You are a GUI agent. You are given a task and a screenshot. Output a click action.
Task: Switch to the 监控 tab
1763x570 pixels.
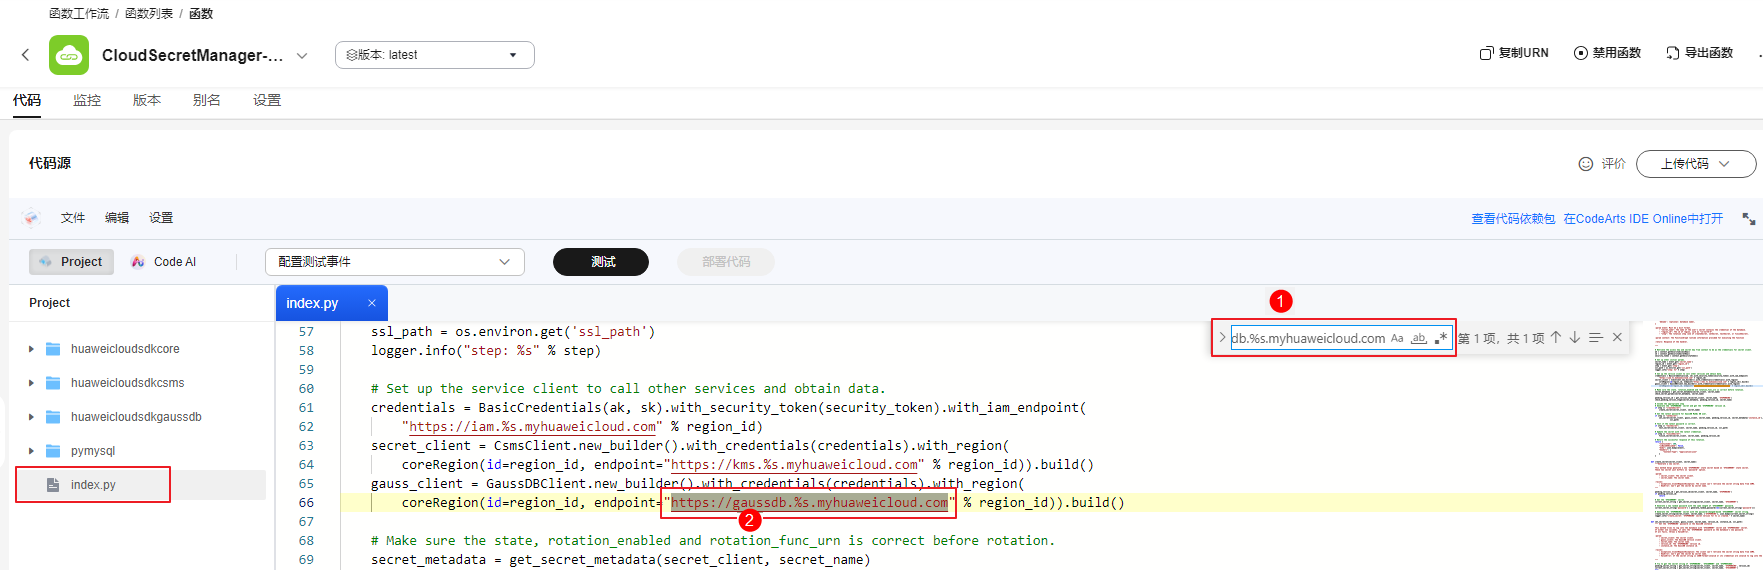point(87,100)
